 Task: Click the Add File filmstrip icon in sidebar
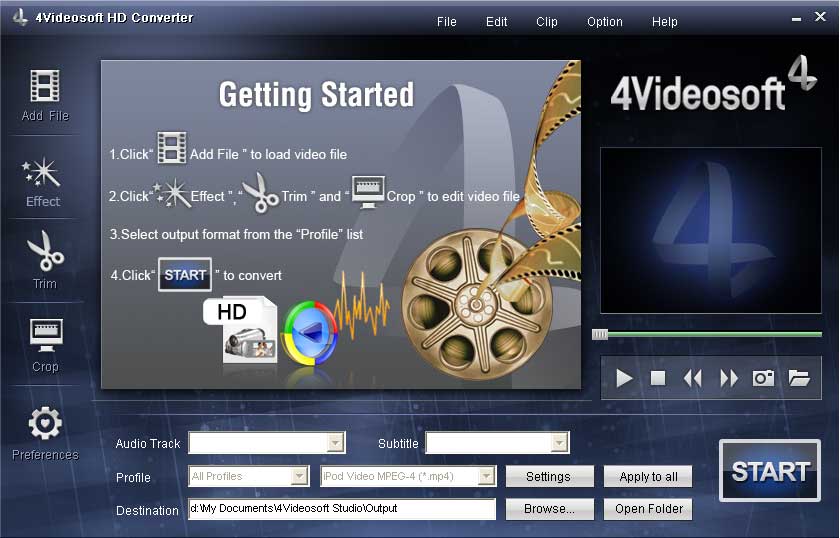45,86
